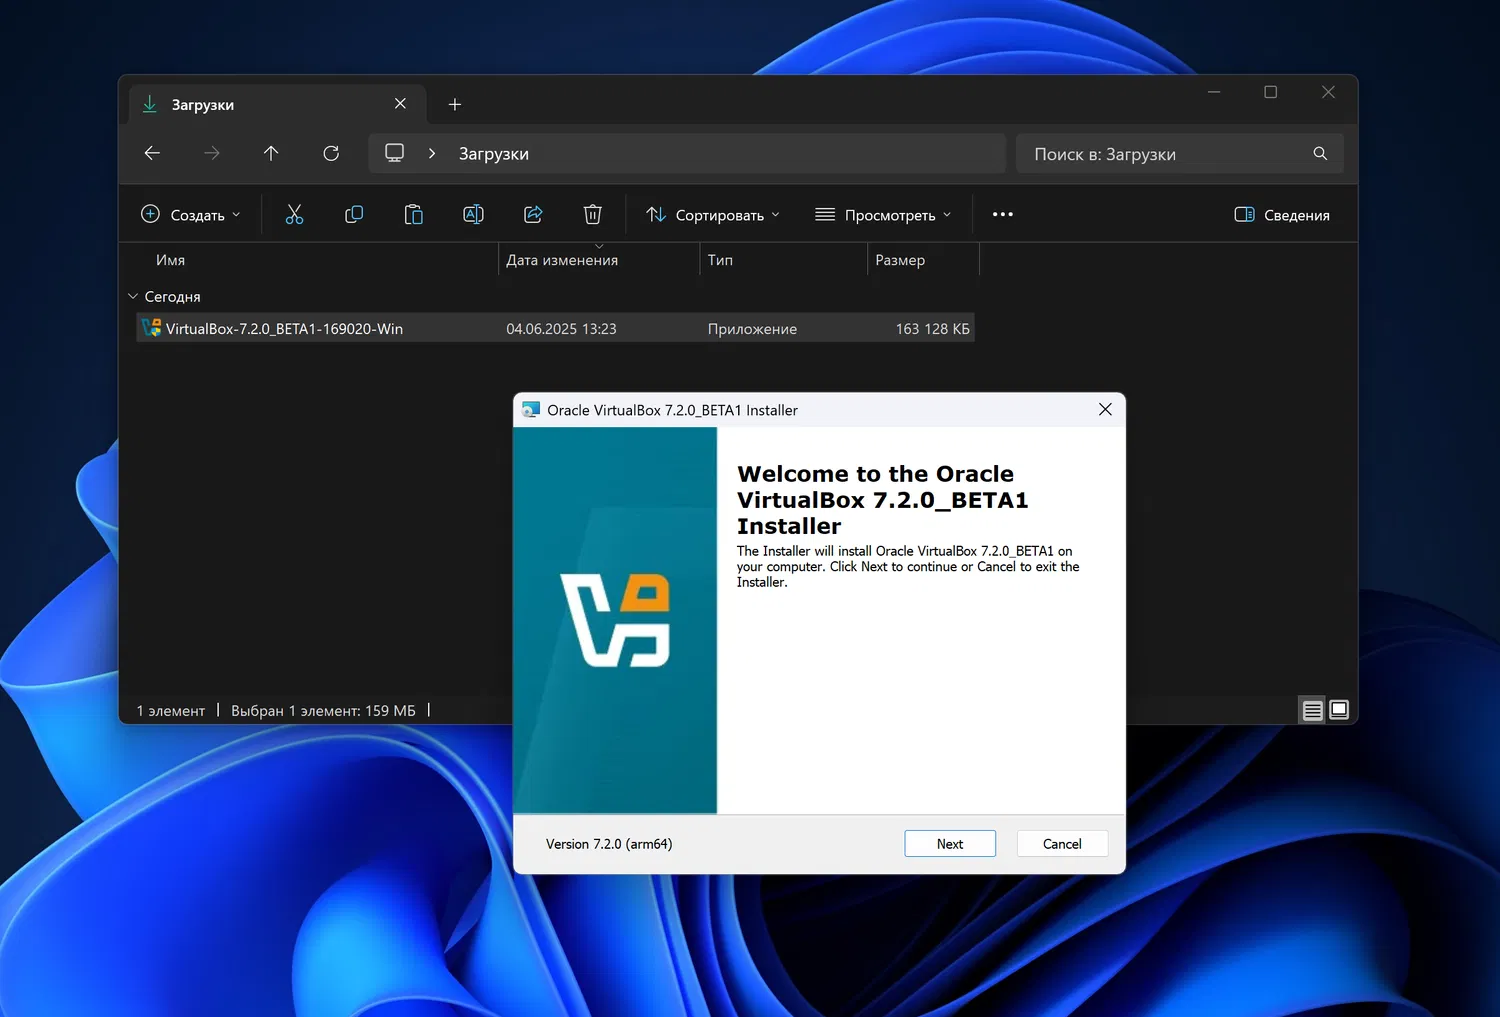Open the three-dot more options menu
The height and width of the screenshot is (1017, 1500).
click(x=1003, y=214)
